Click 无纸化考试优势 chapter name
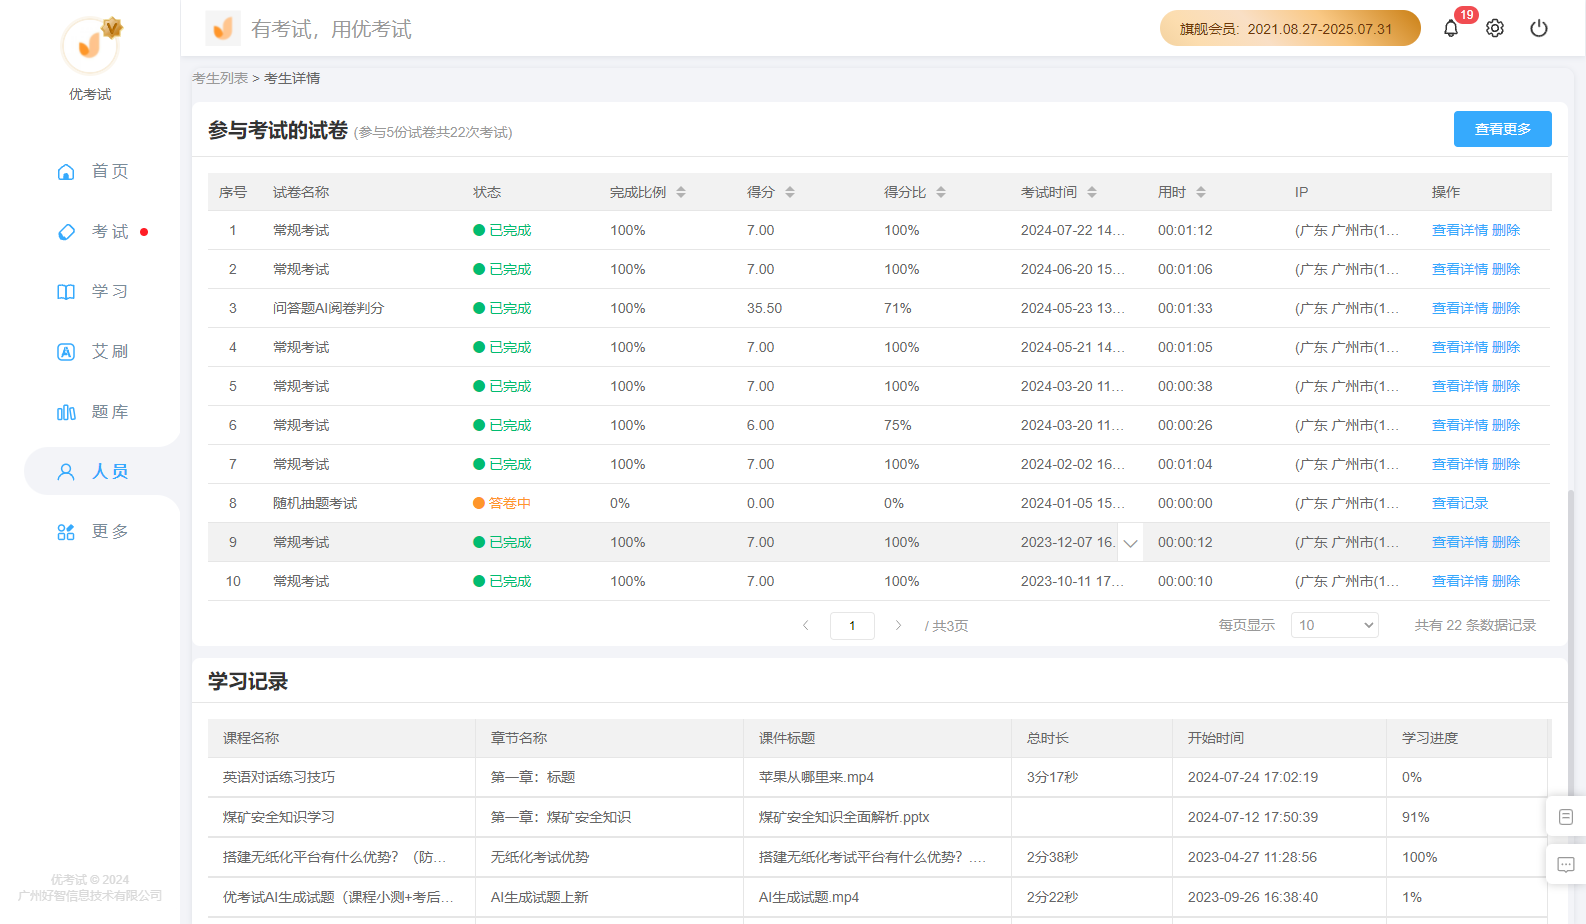This screenshot has width=1586, height=924. pos(540,857)
